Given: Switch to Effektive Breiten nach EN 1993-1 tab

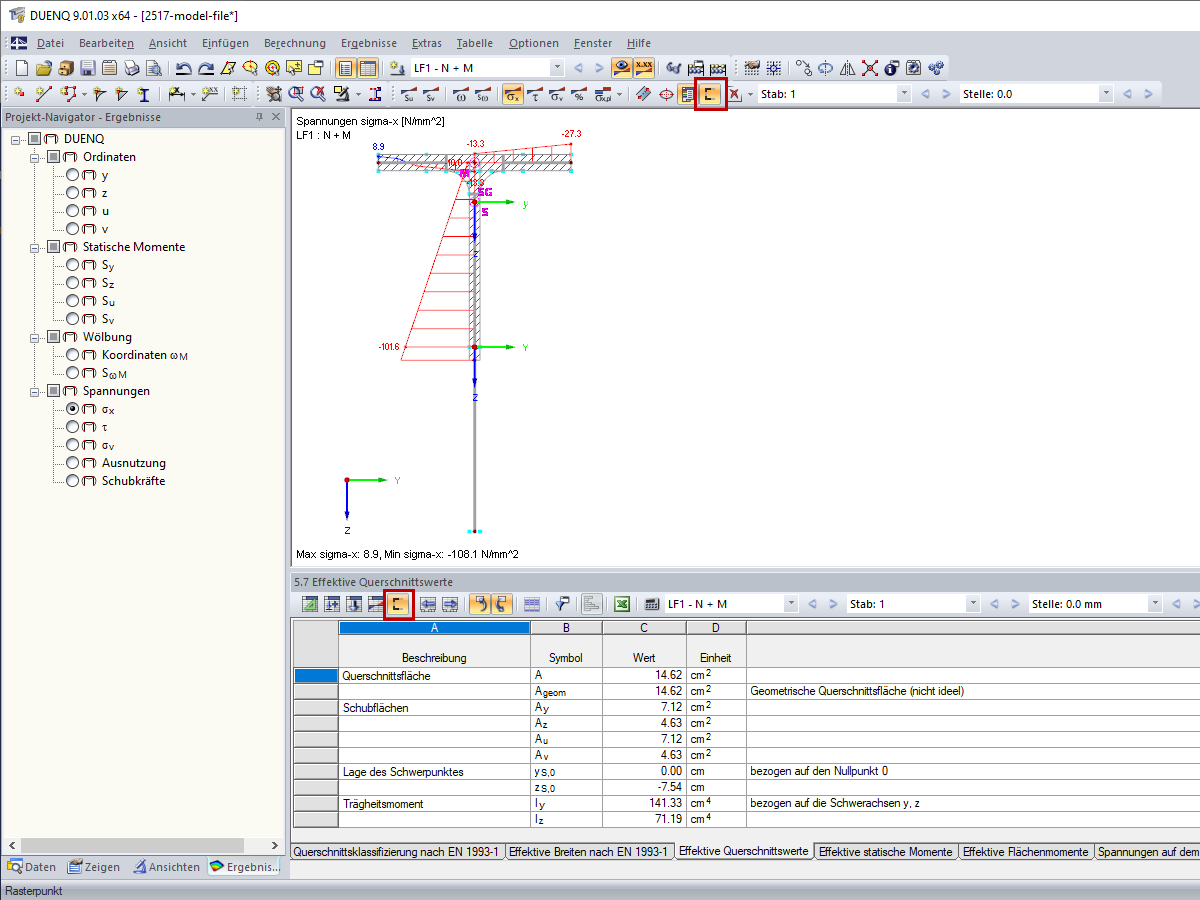Looking at the screenshot, I should click(x=588, y=852).
